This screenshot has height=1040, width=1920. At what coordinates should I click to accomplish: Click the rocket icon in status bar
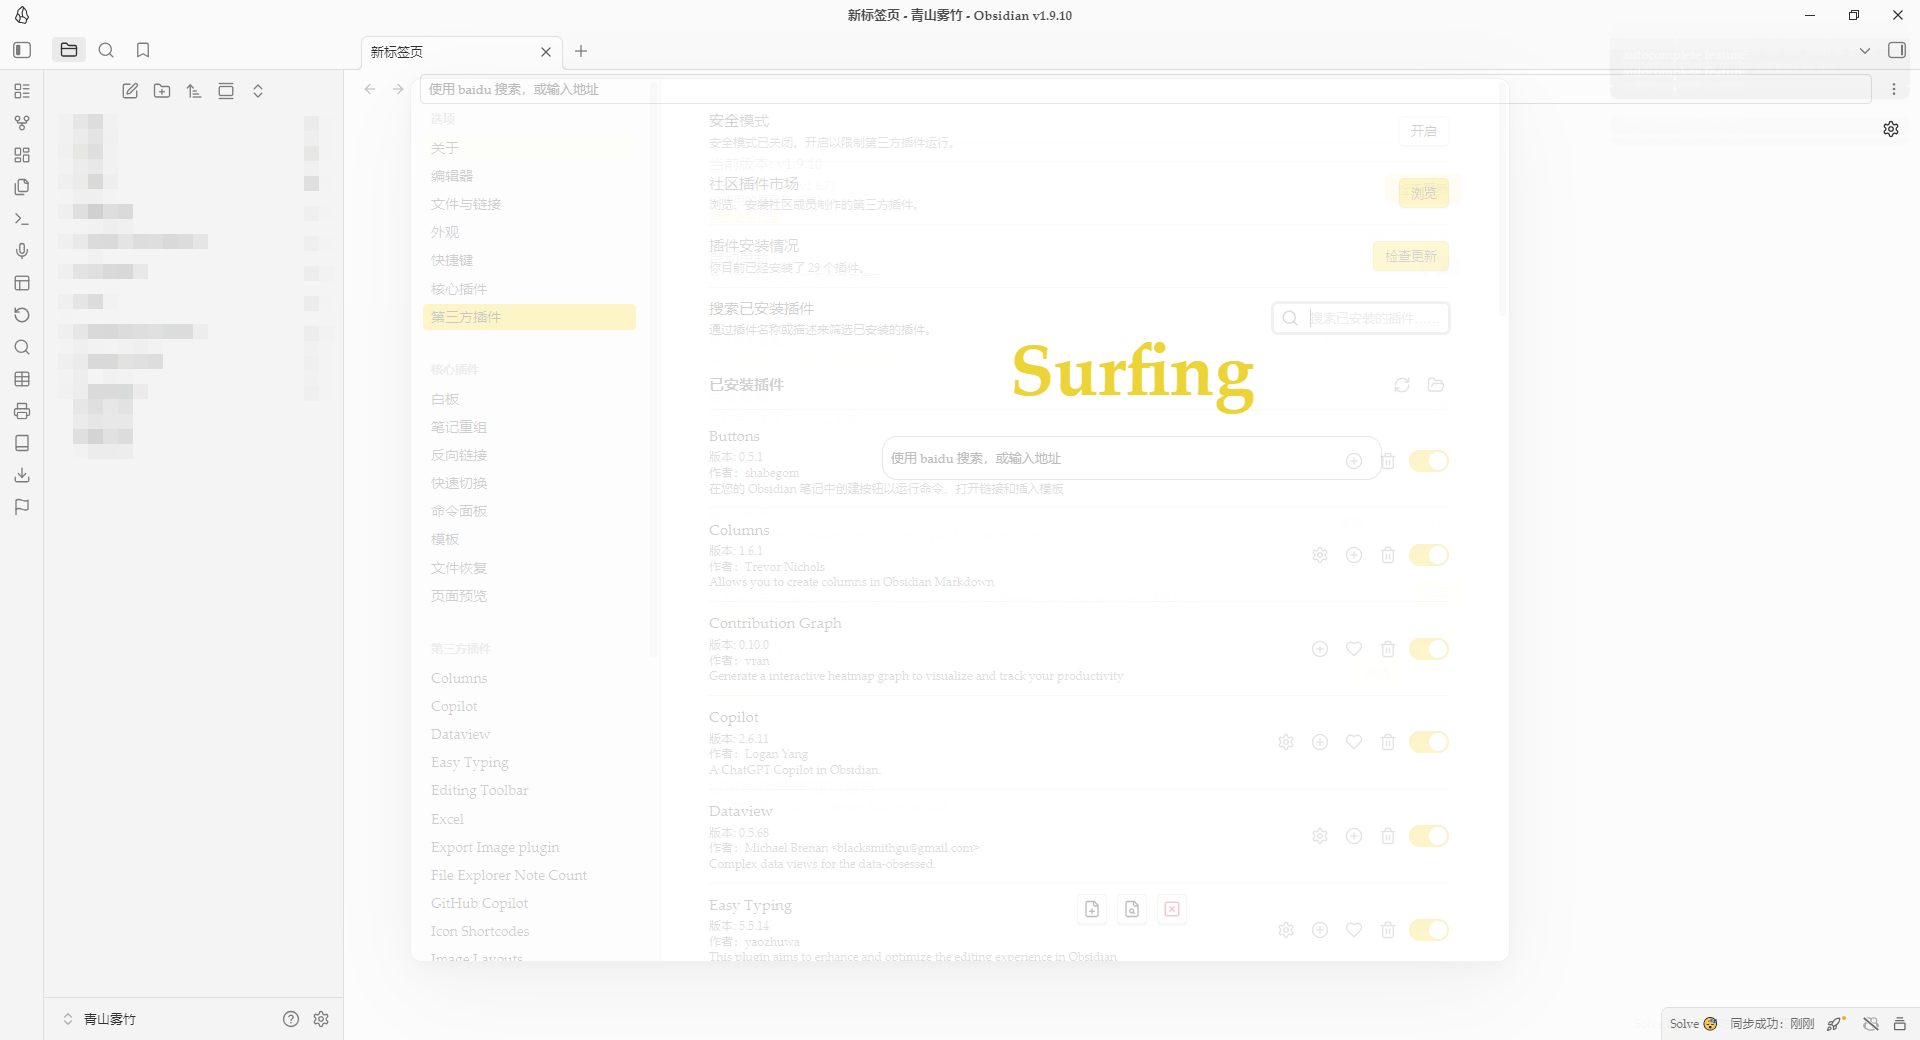point(1835,1023)
